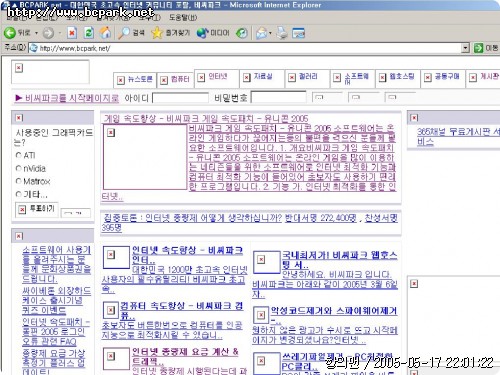This screenshot has height=375, width=500.
Task: Click the Back arrow toolbar icon
Action: coord(10,33)
